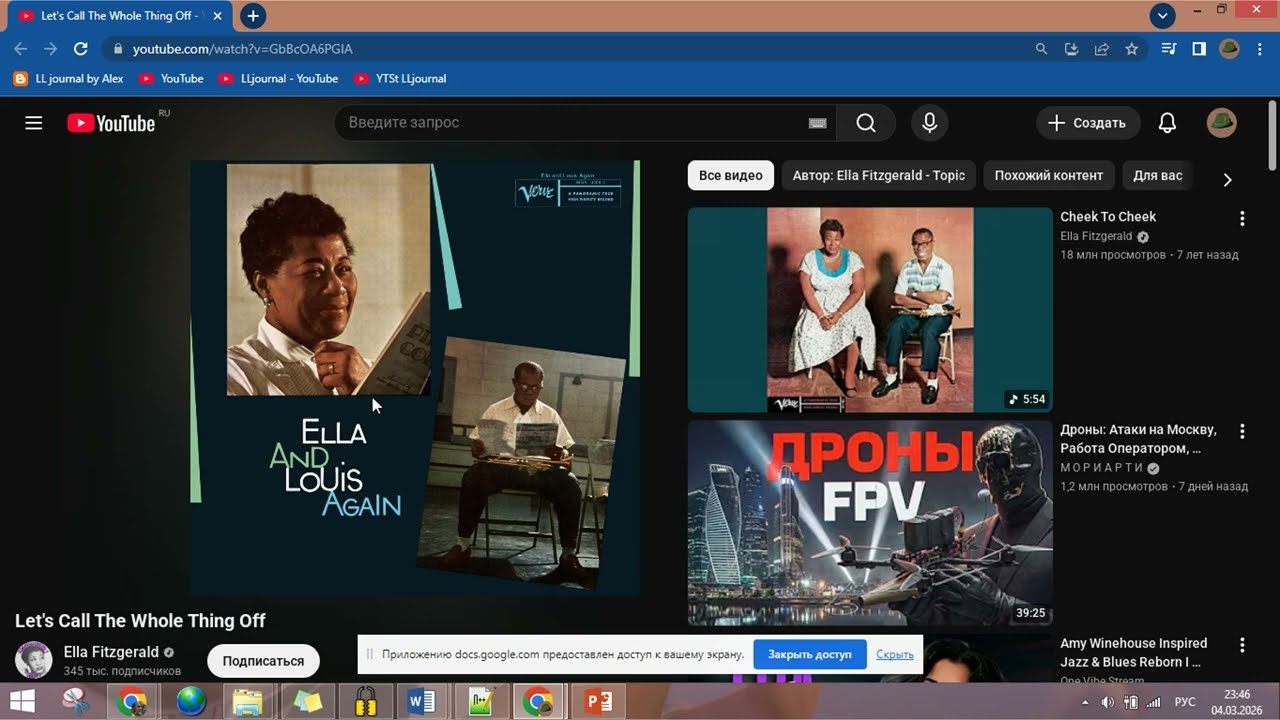The height and width of the screenshot is (720, 1280).
Task: Play Дроны FPV thumbnail
Action: pos(870,523)
